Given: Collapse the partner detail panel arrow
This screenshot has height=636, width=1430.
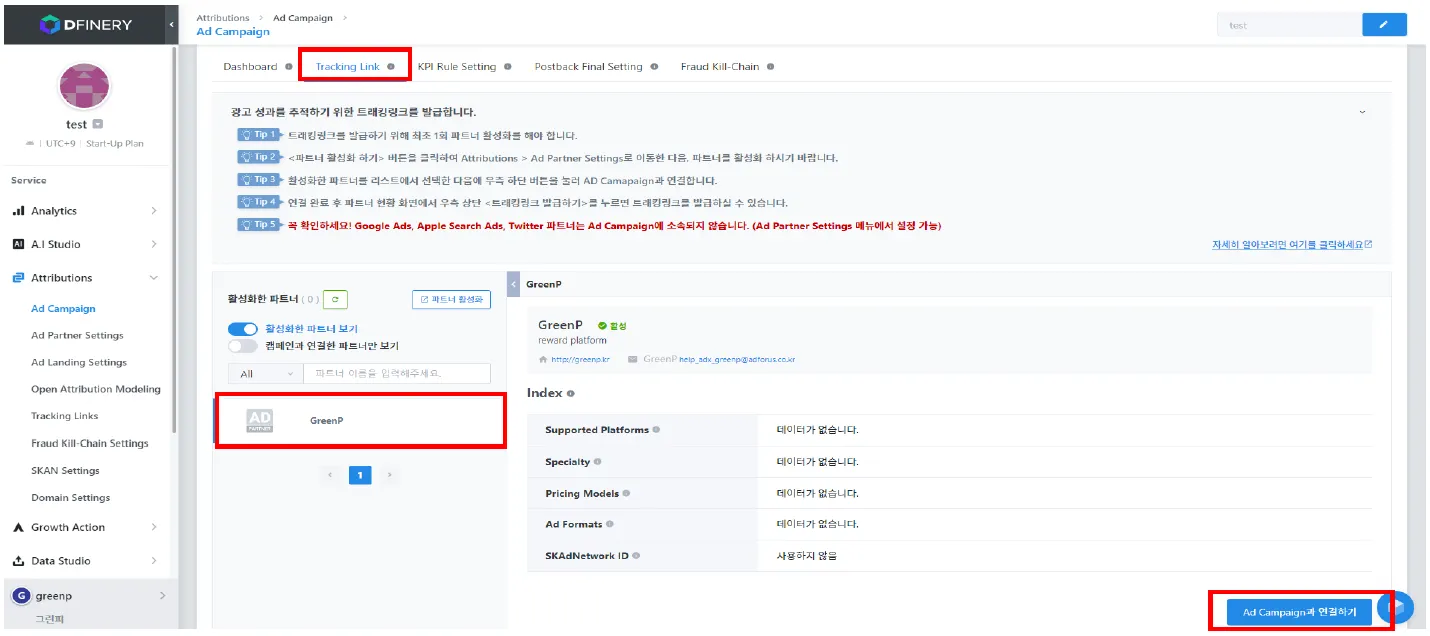Looking at the screenshot, I should [x=514, y=284].
